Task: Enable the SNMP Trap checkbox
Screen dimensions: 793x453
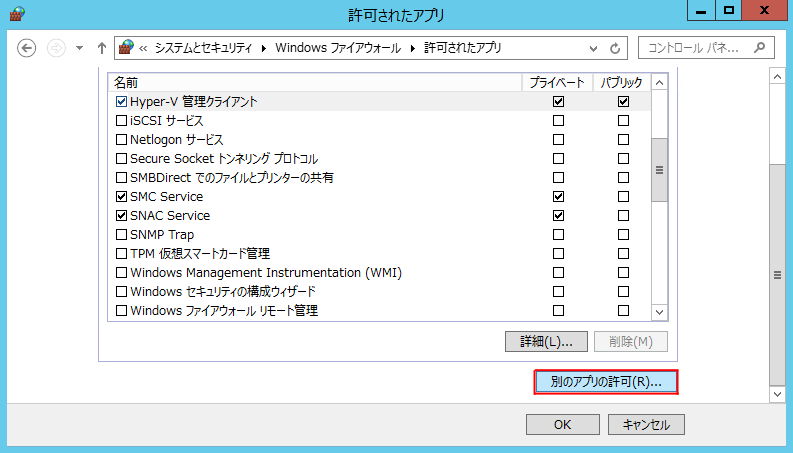Action: (121, 235)
